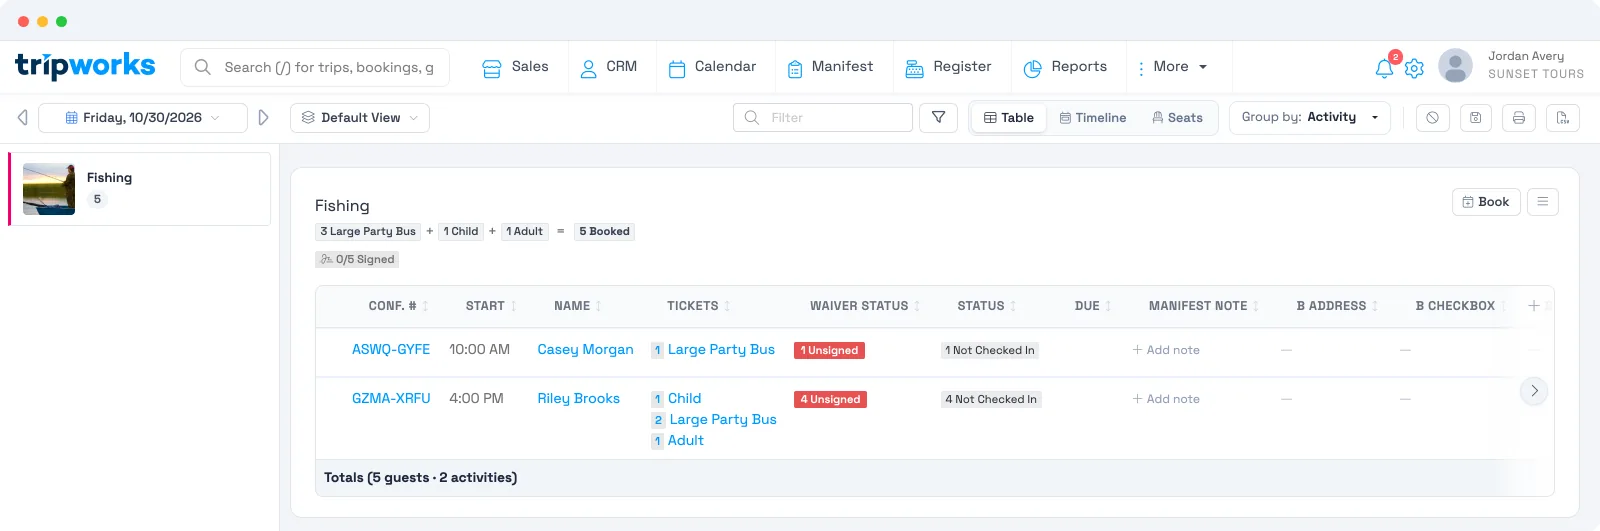Click the 4 Not Checked In status
Image resolution: width=1600 pixels, height=531 pixels.
point(991,400)
